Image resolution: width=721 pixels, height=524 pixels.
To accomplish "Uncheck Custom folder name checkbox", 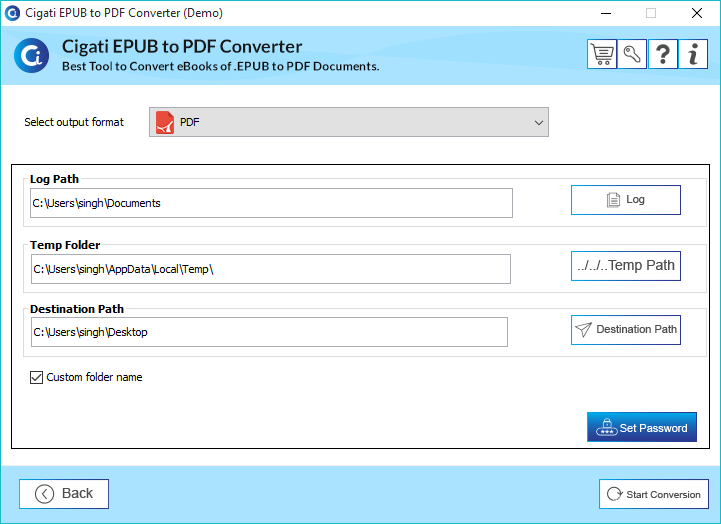I will click(36, 378).
